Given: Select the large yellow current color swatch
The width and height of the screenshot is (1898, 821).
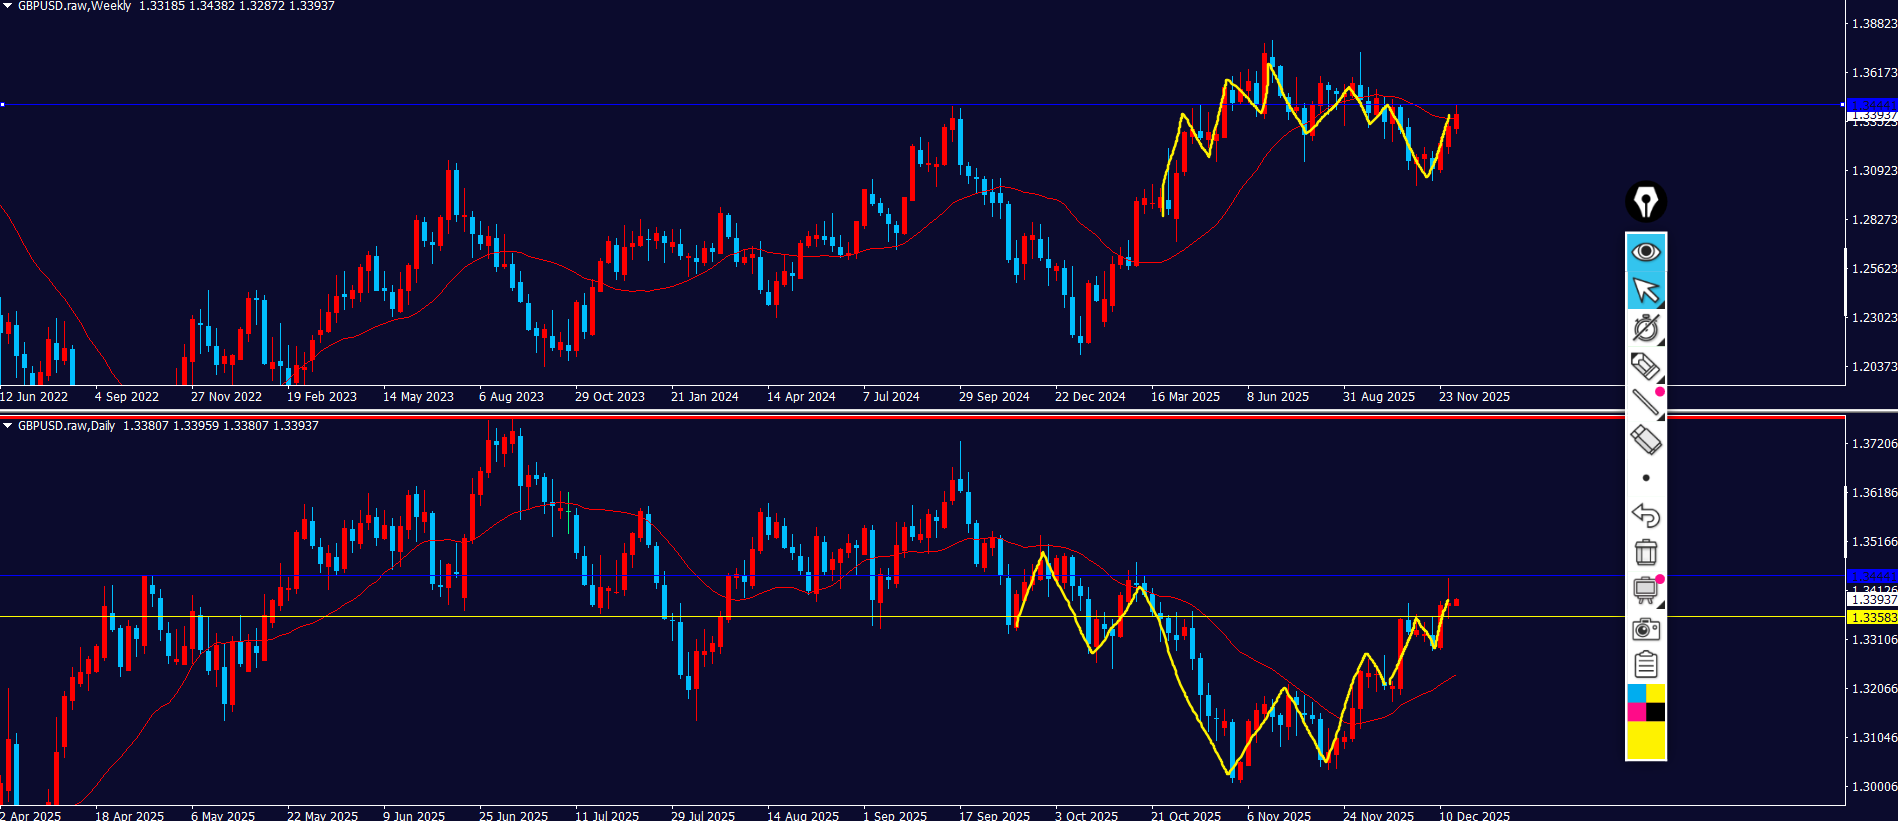Looking at the screenshot, I should [1646, 741].
